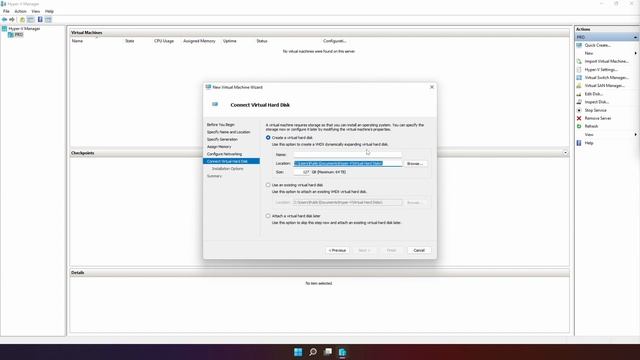Open the Windows Start menu
Viewport: 640px width, 360px height.
point(298,352)
